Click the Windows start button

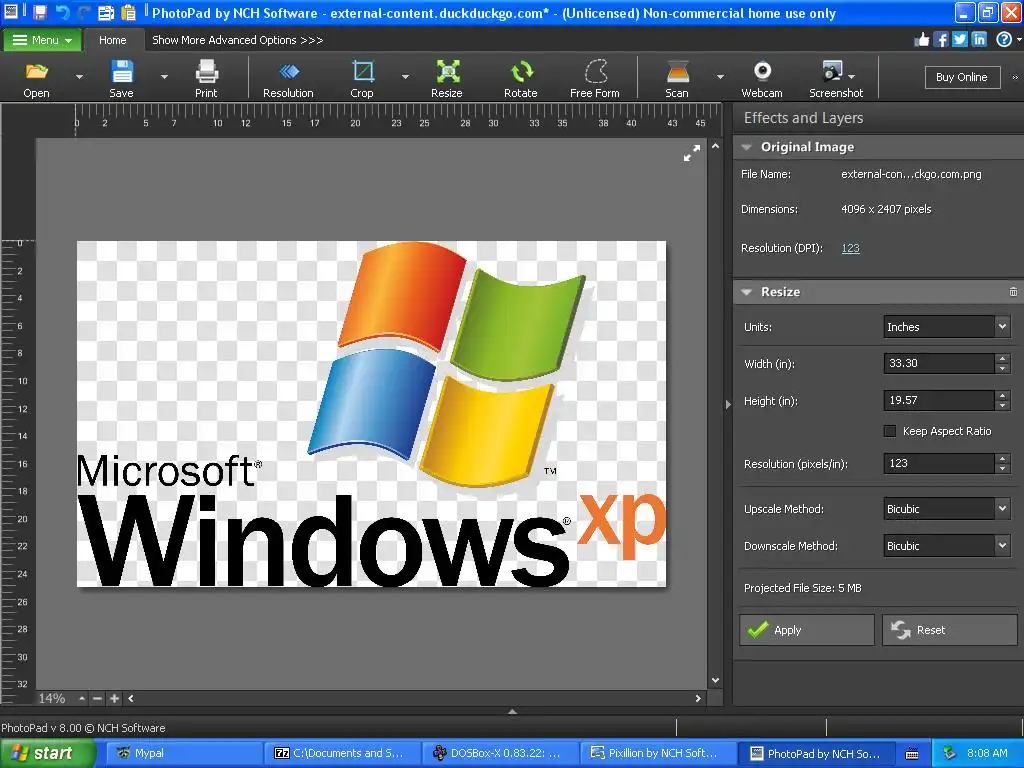[x=46, y=754]
